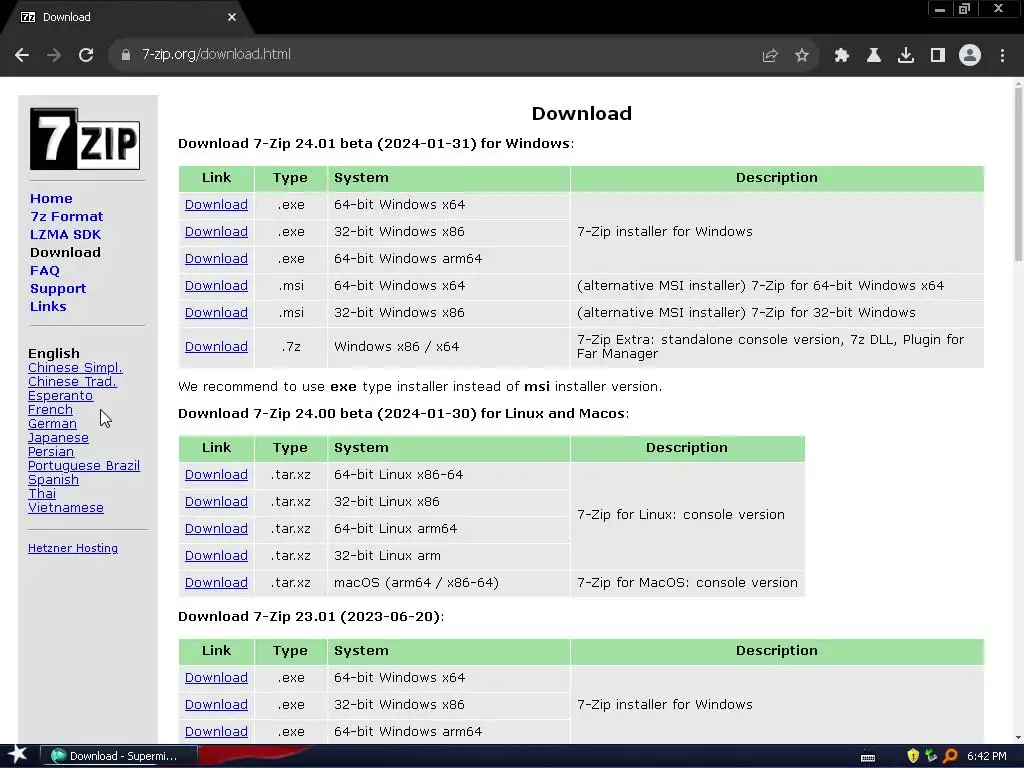Click the yellow shield tray icon
The image size is (1024, 768).
click(913, 756)
